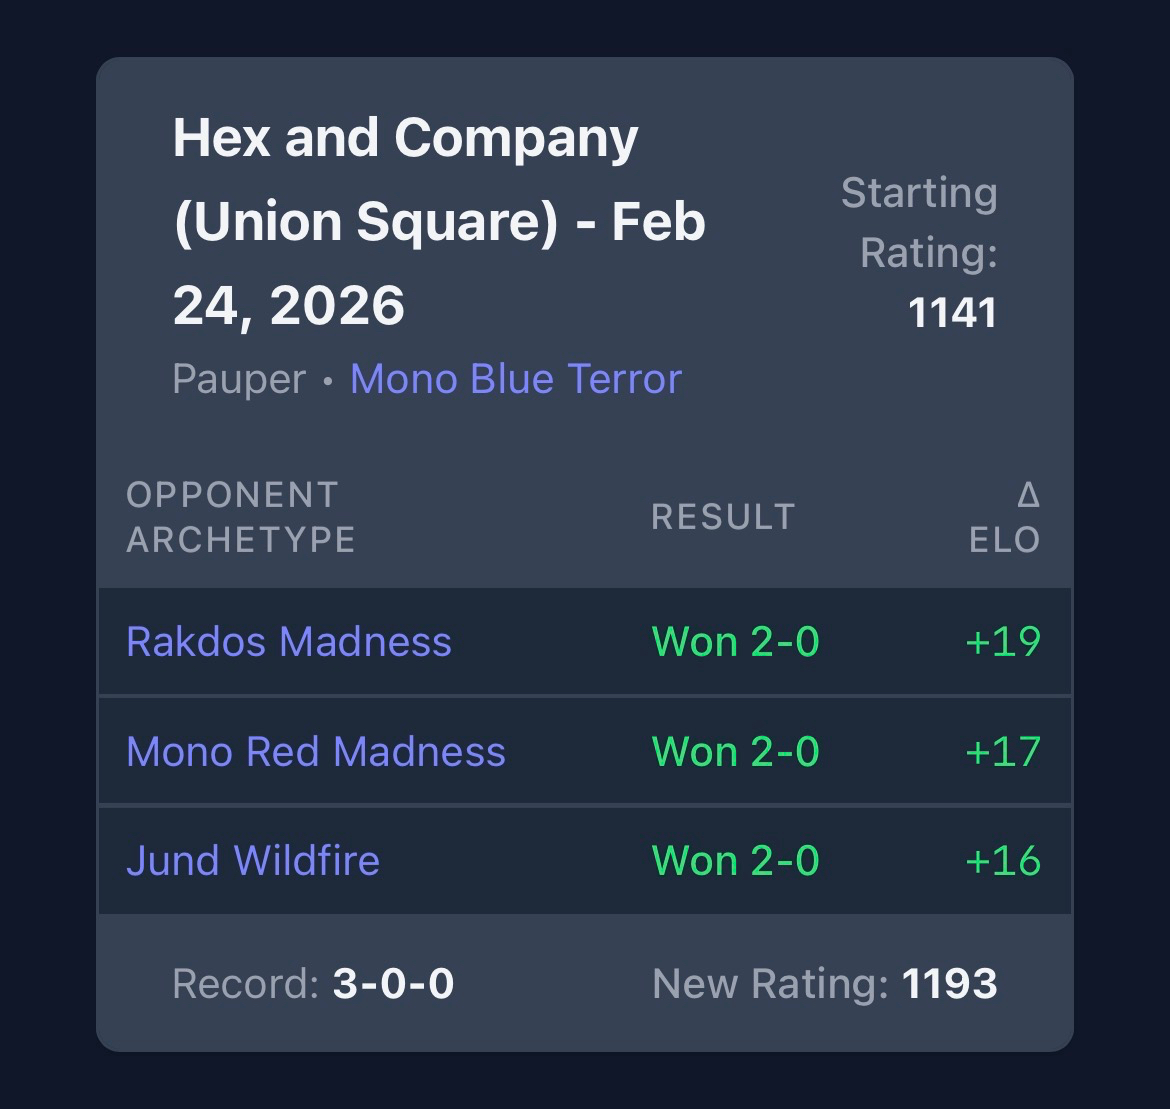Click the Result column header
1170x1109 pixels.
pos(723,517)
